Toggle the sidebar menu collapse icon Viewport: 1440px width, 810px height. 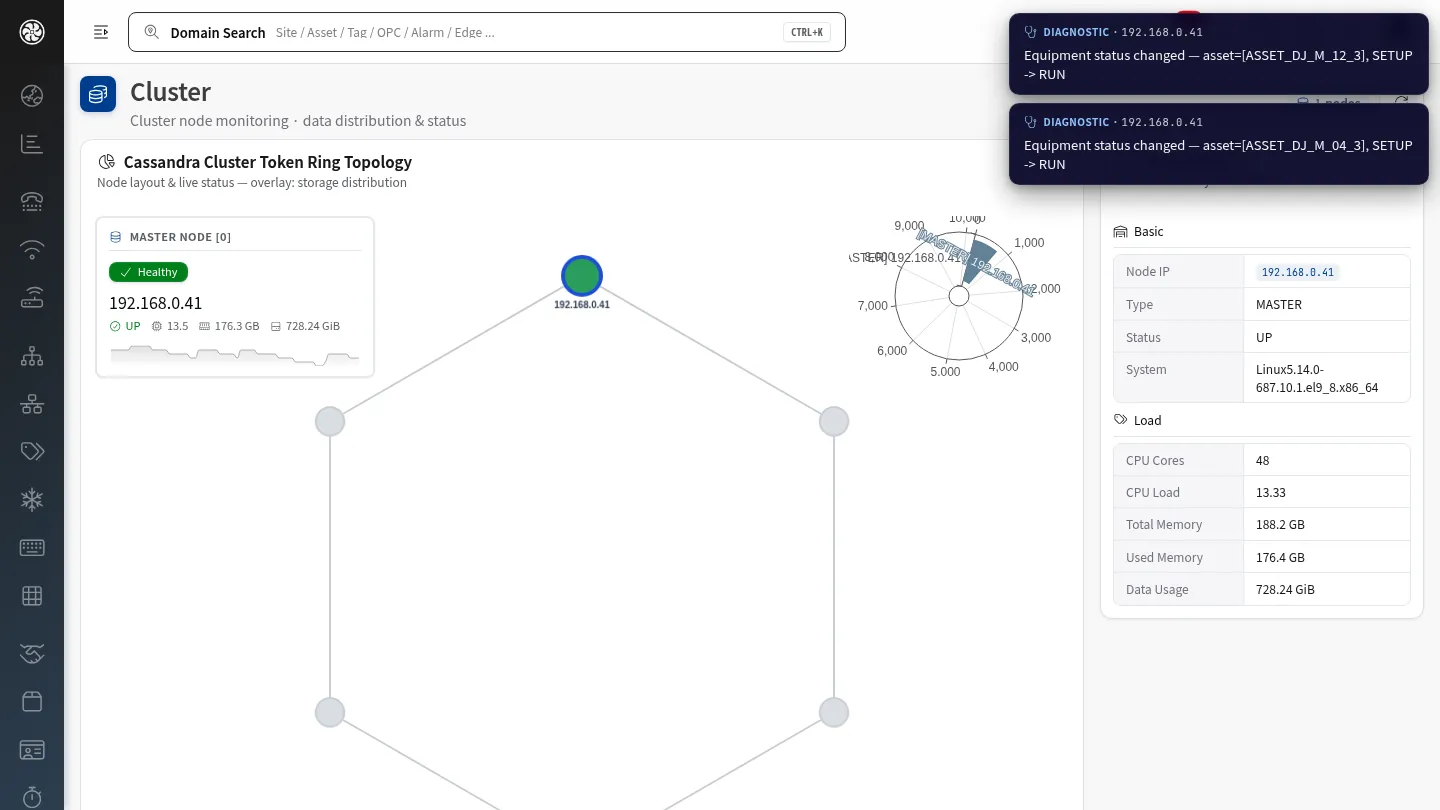click(x=101, y=32)
